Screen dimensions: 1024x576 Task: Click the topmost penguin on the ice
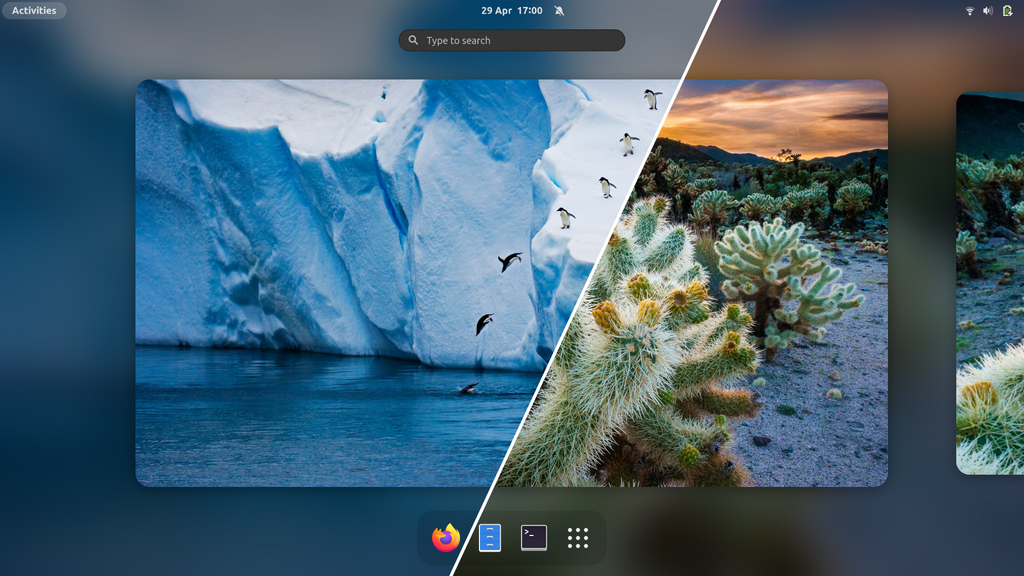(x=652, y=98)
